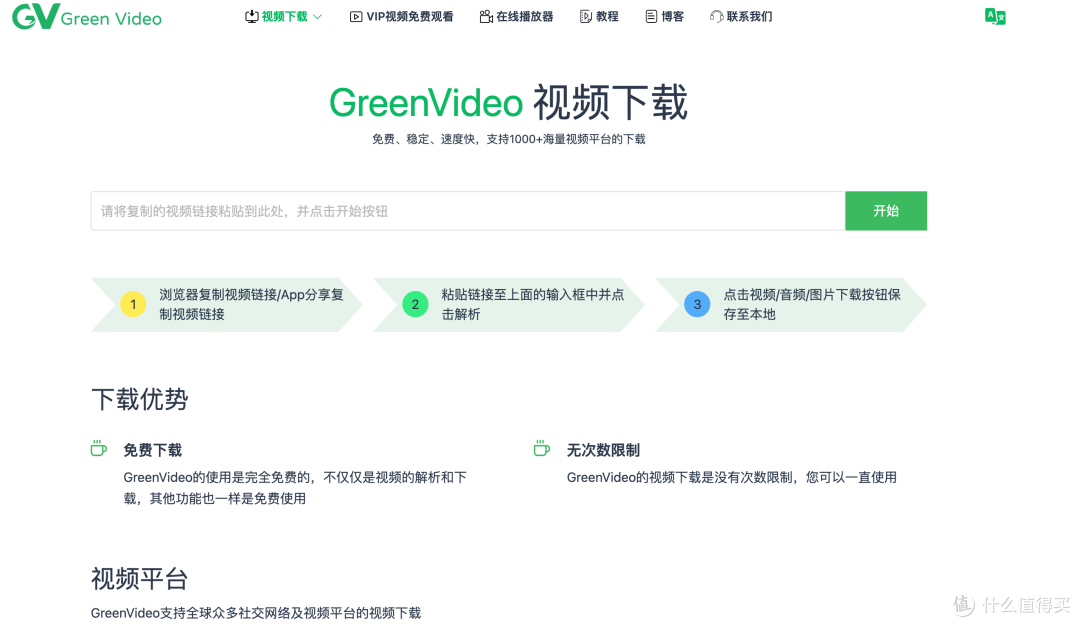Click the green step 2 circle
Screen dimensions: 1080x627
coord(415,305)
